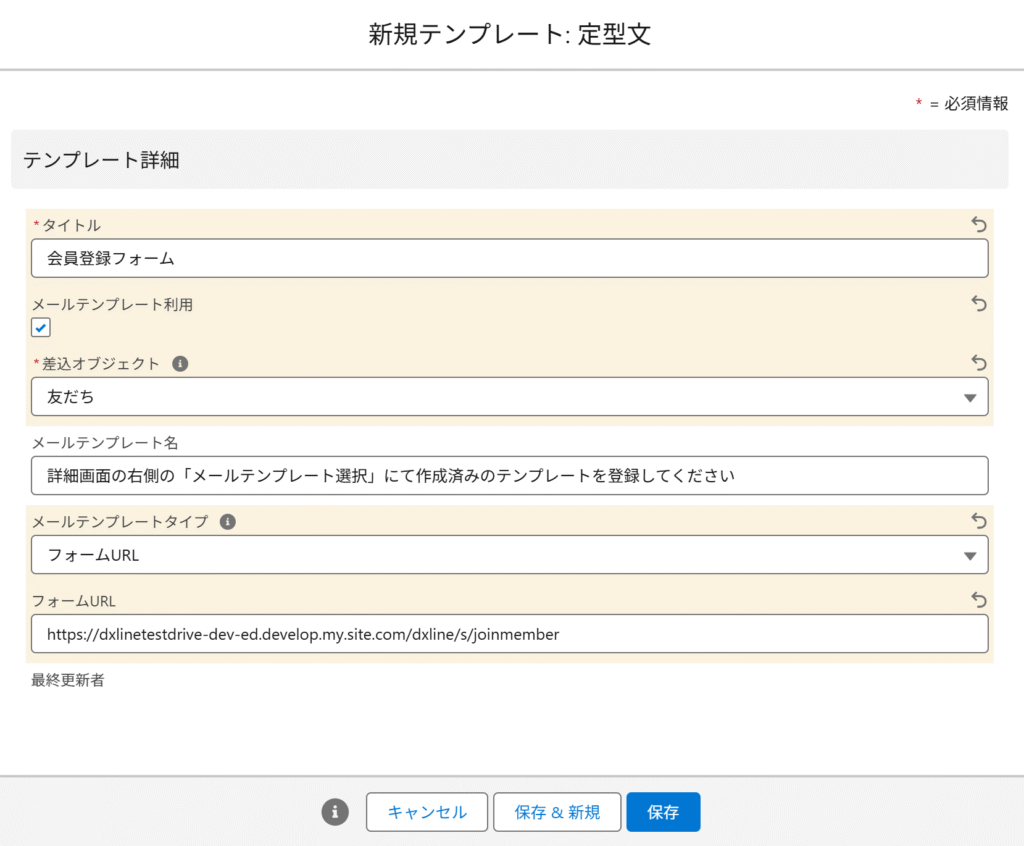Click the 新規テンプレート: 定型文 dialog title
Screen dimensions: 1024x846
(x=510, y=35)
